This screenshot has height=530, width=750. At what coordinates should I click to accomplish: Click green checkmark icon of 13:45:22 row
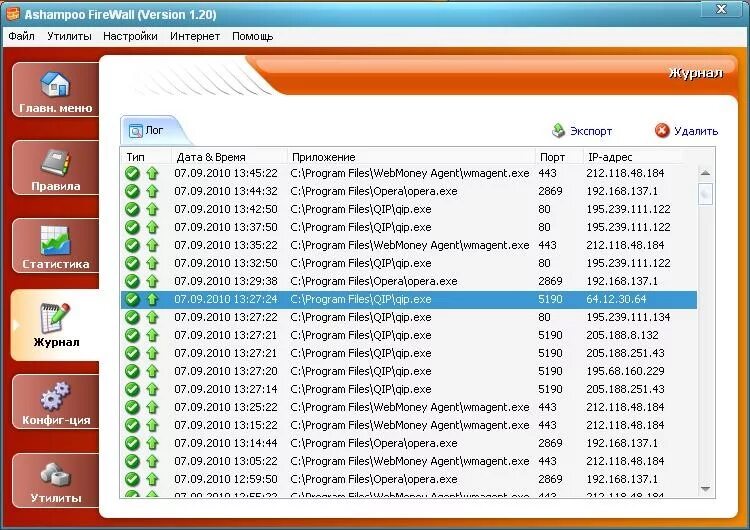pyautogui.click(x=132, y=173)
